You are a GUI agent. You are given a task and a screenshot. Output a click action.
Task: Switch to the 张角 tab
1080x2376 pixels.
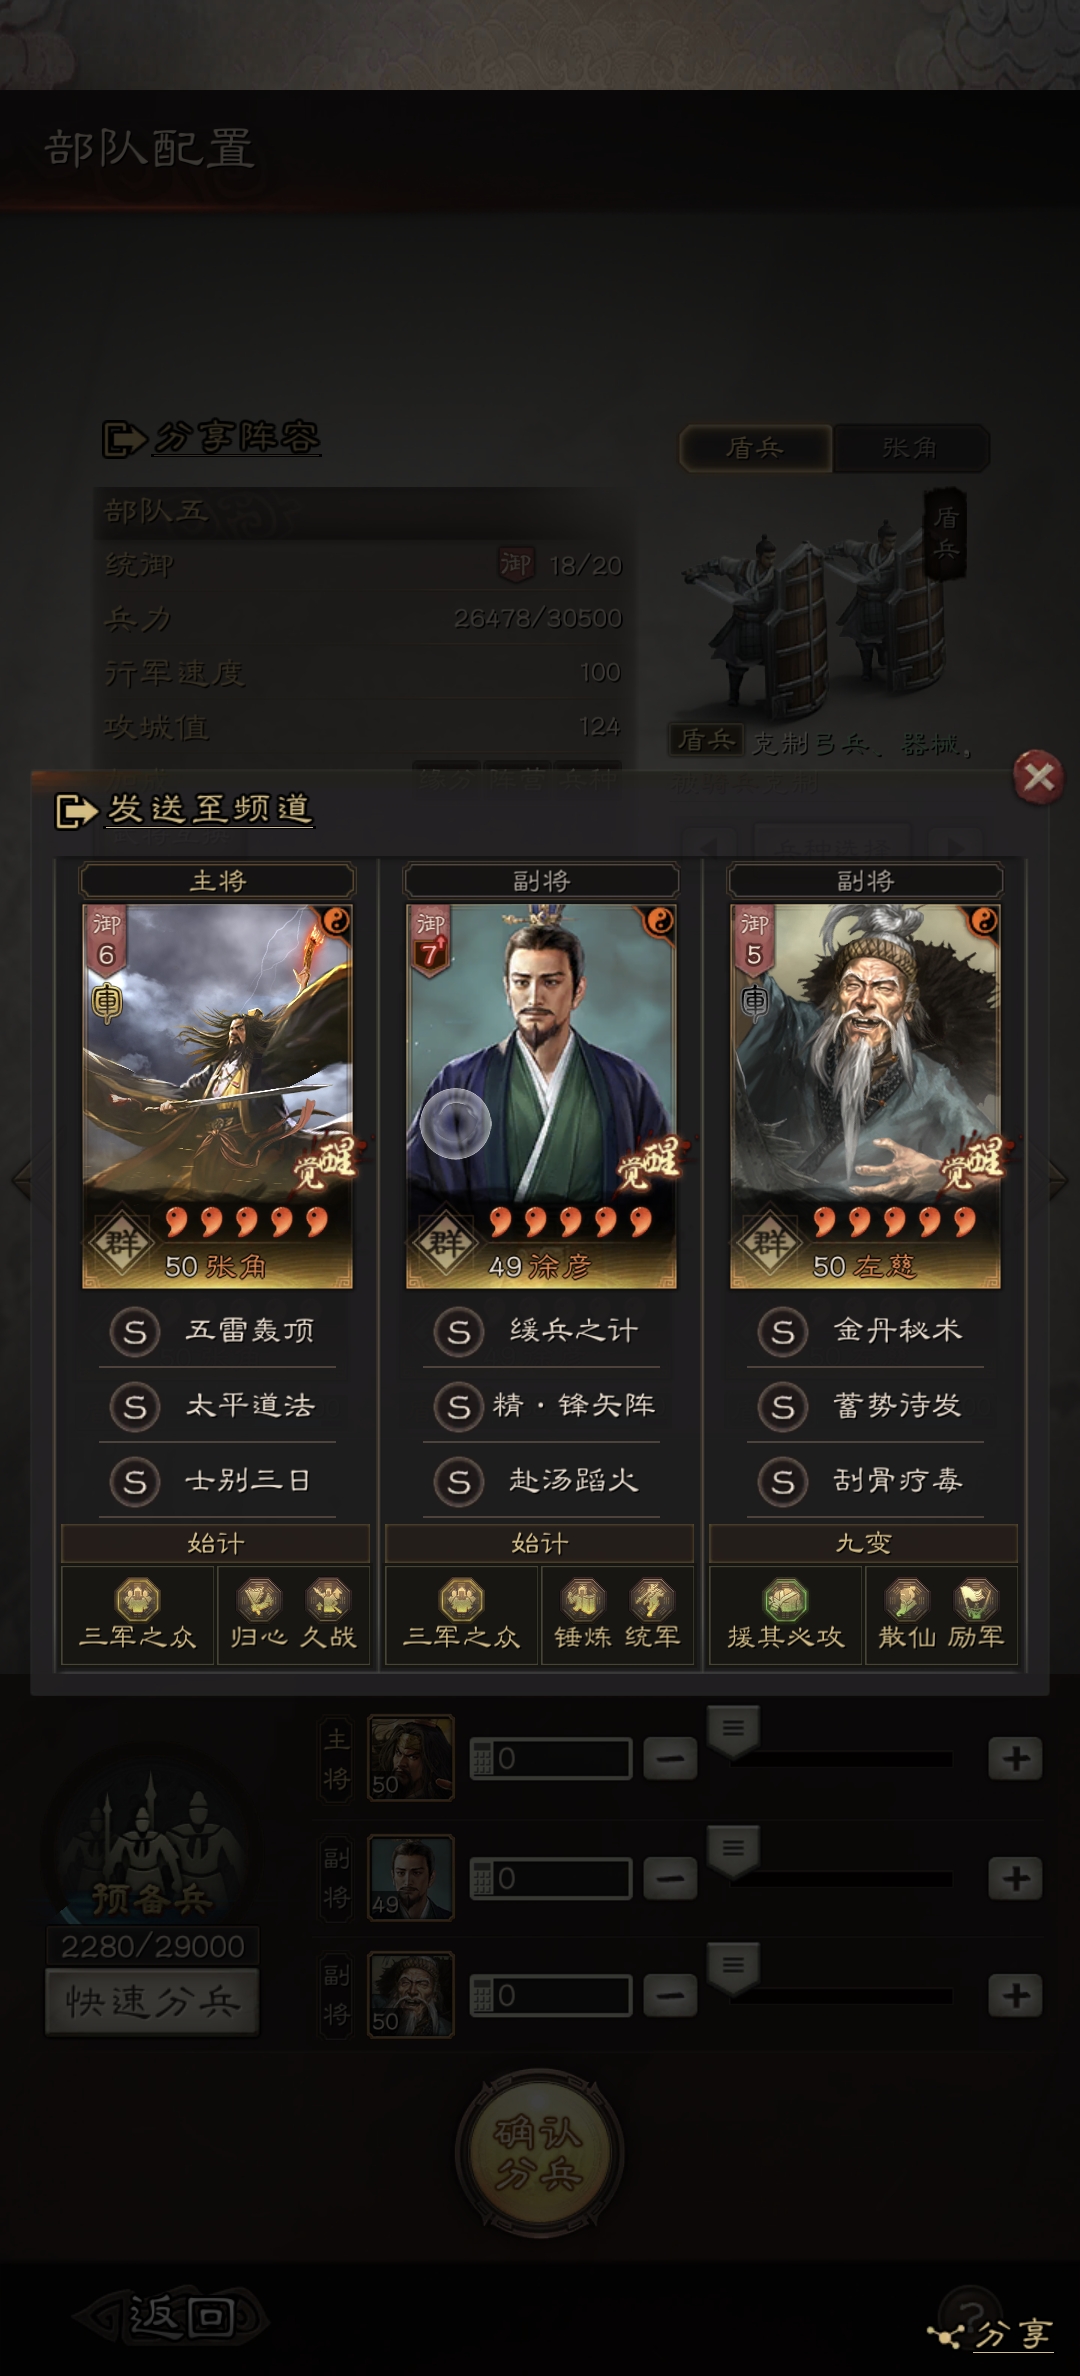tap(910, 448)
